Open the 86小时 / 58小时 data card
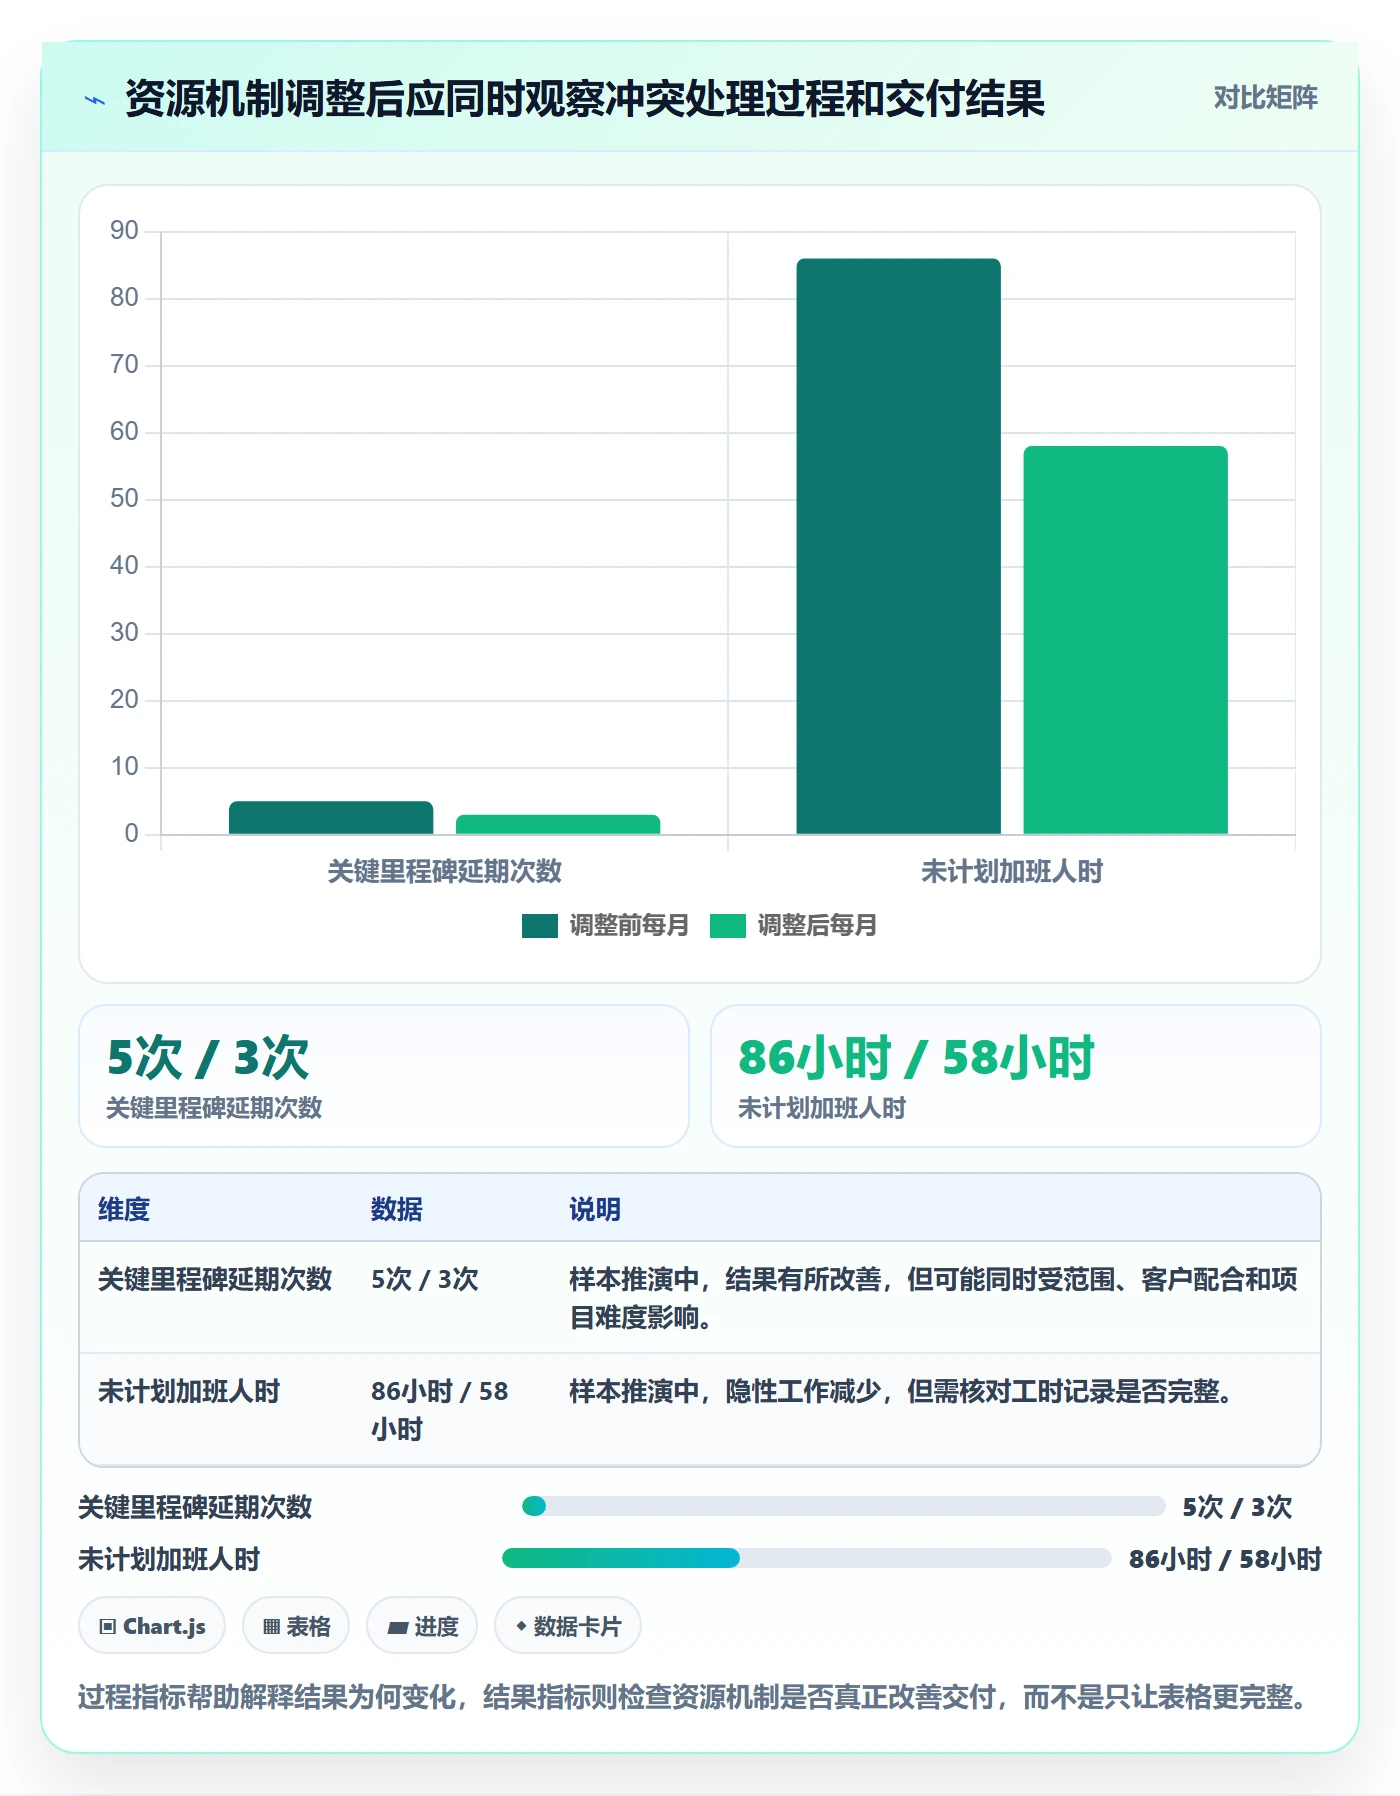 1015,1076
